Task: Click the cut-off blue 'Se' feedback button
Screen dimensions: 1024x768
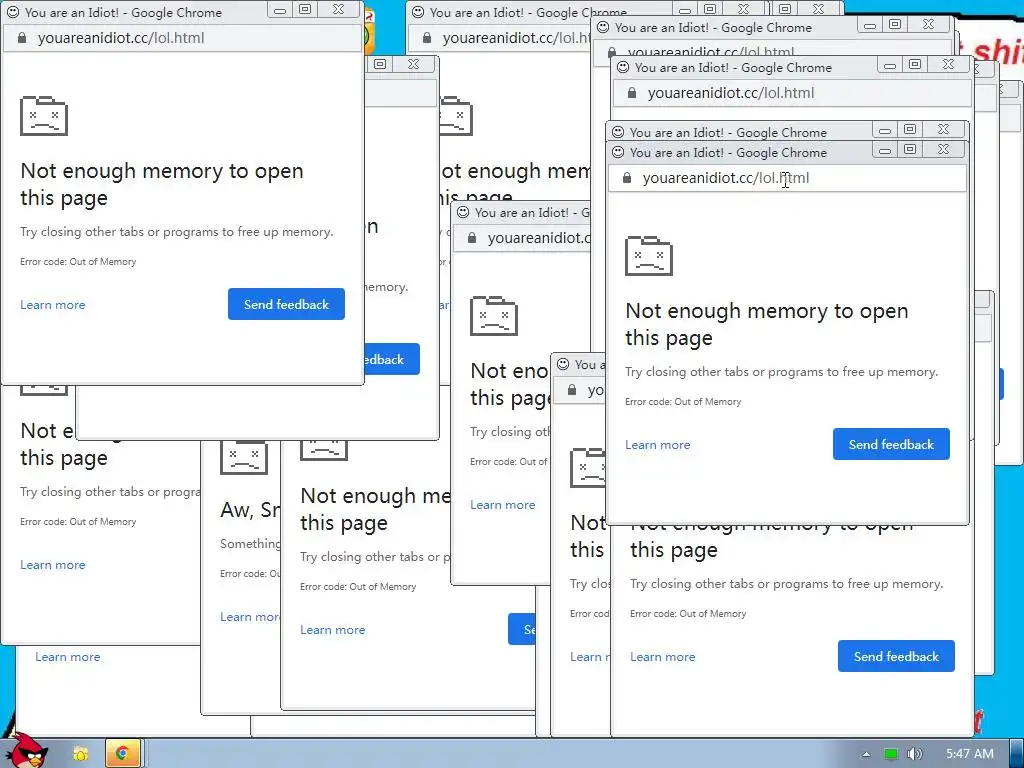Action: (x=522, y=629)
